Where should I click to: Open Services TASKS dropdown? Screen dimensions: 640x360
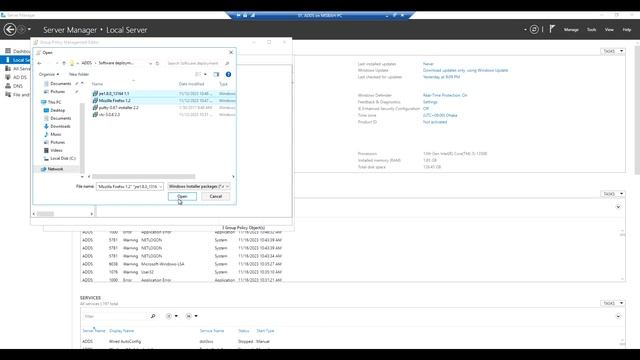pyautogui.click(x=613, y=303)
